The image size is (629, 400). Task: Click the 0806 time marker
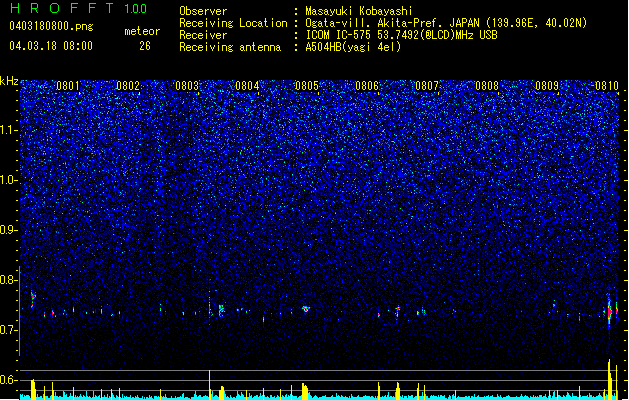pos(367,86)
